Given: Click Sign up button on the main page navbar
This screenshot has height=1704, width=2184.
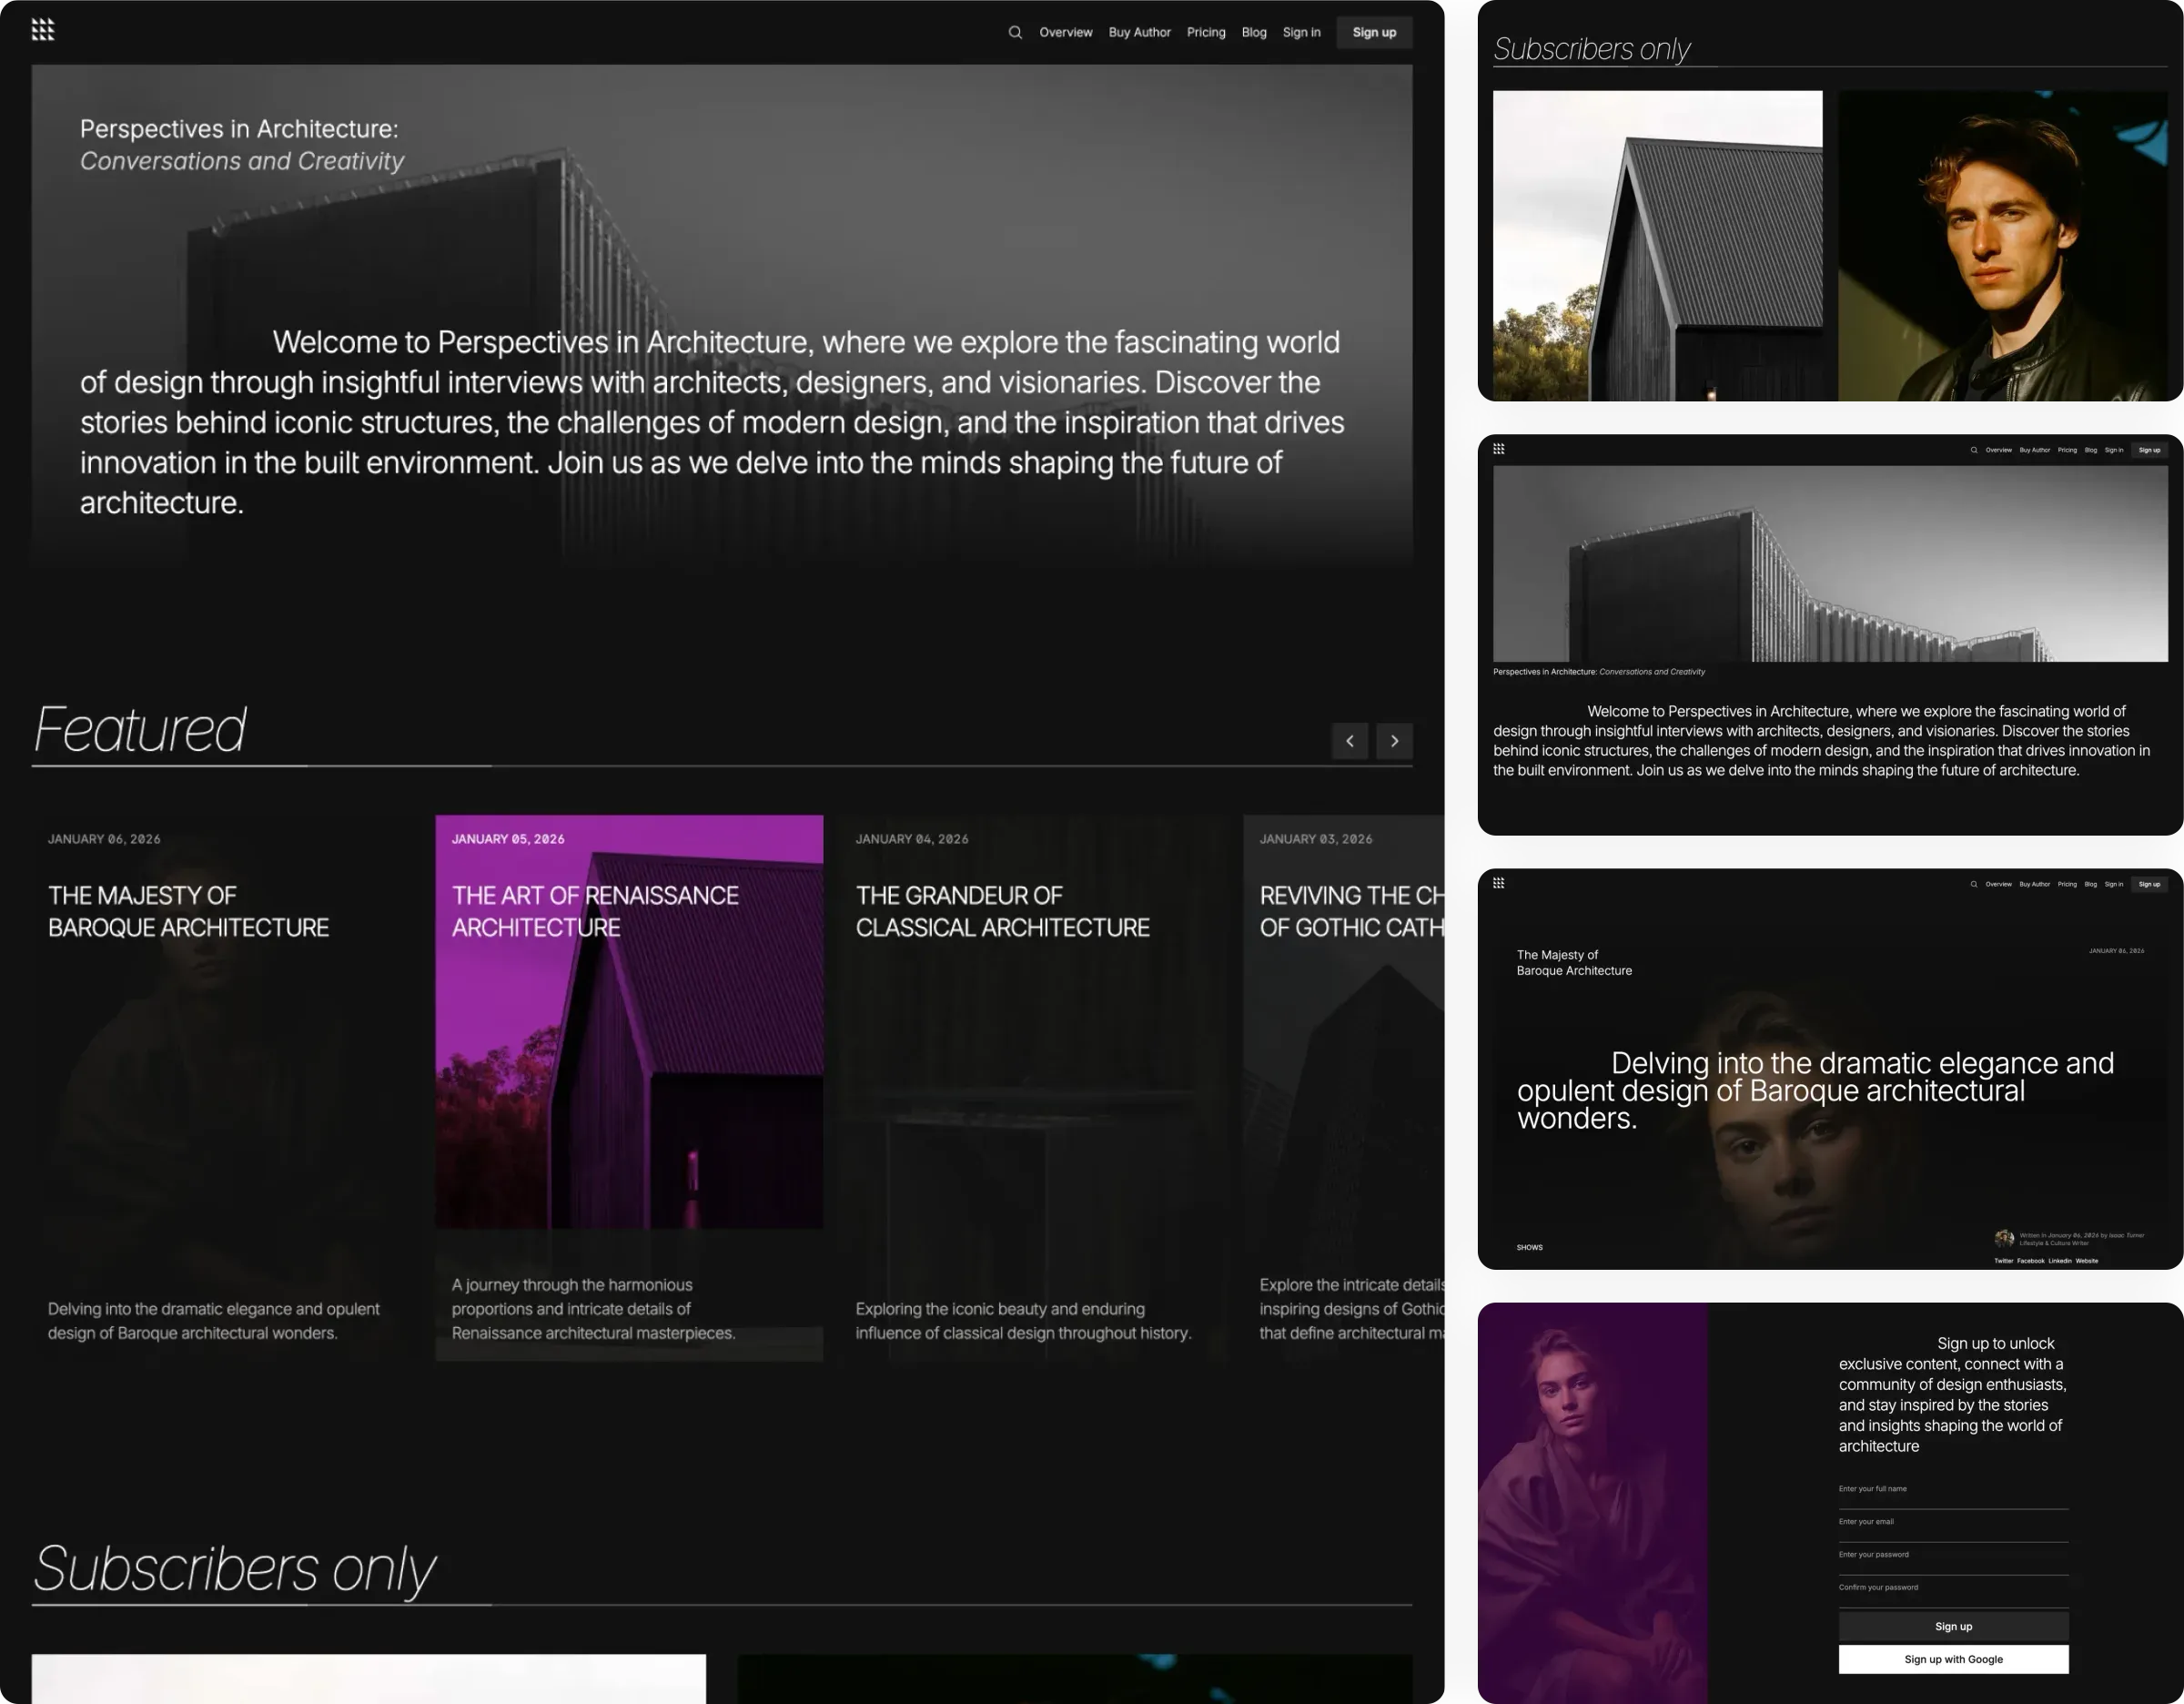Looking at the screenshot, I should 1374,32.
